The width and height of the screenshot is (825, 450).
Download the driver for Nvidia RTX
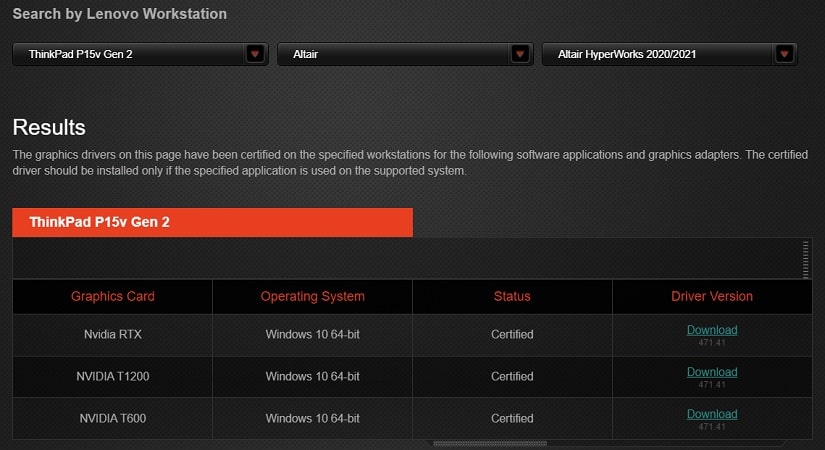coord(712,330)
